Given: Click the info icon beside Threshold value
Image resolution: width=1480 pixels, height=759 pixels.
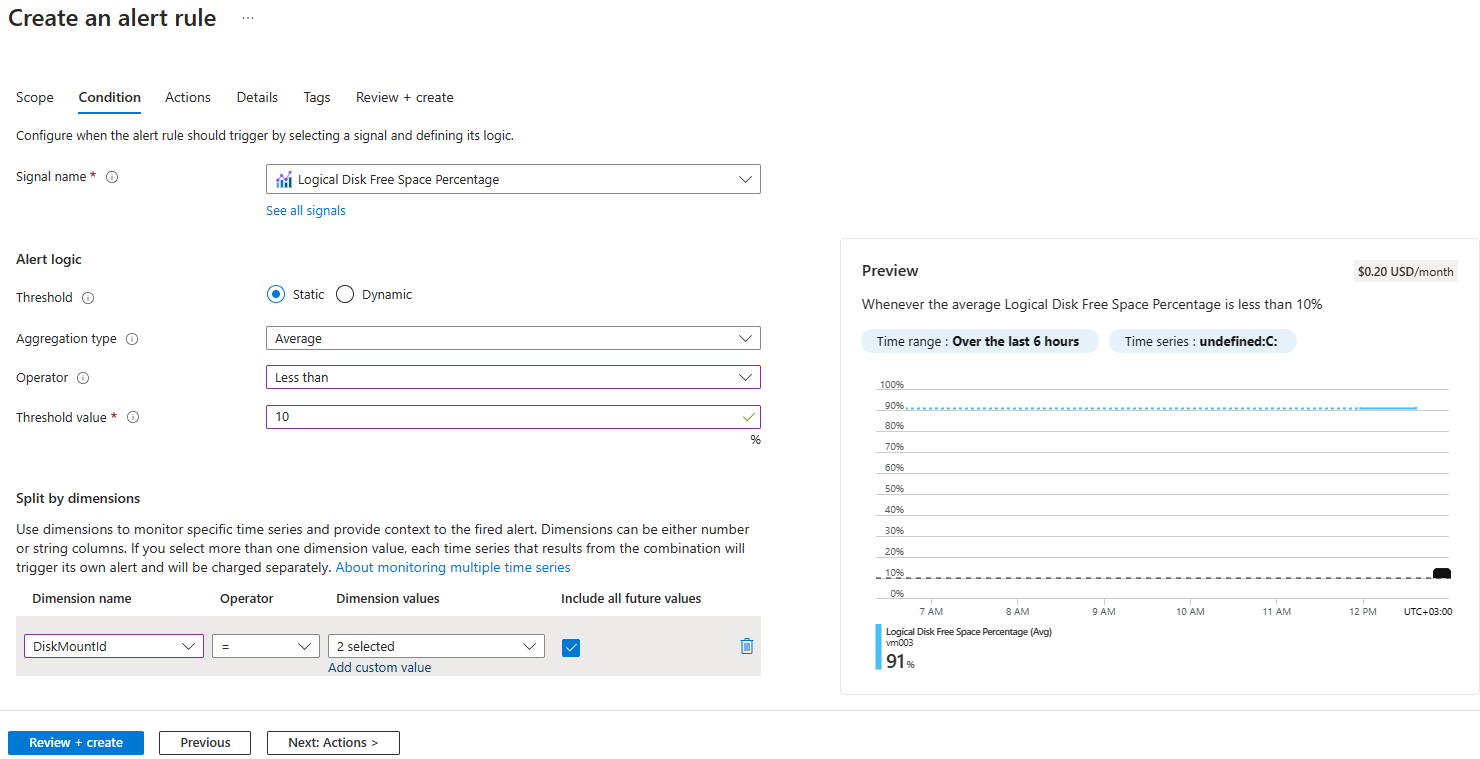Looking at the screenshot, I should pyautogui.click(x=133, y=417).
